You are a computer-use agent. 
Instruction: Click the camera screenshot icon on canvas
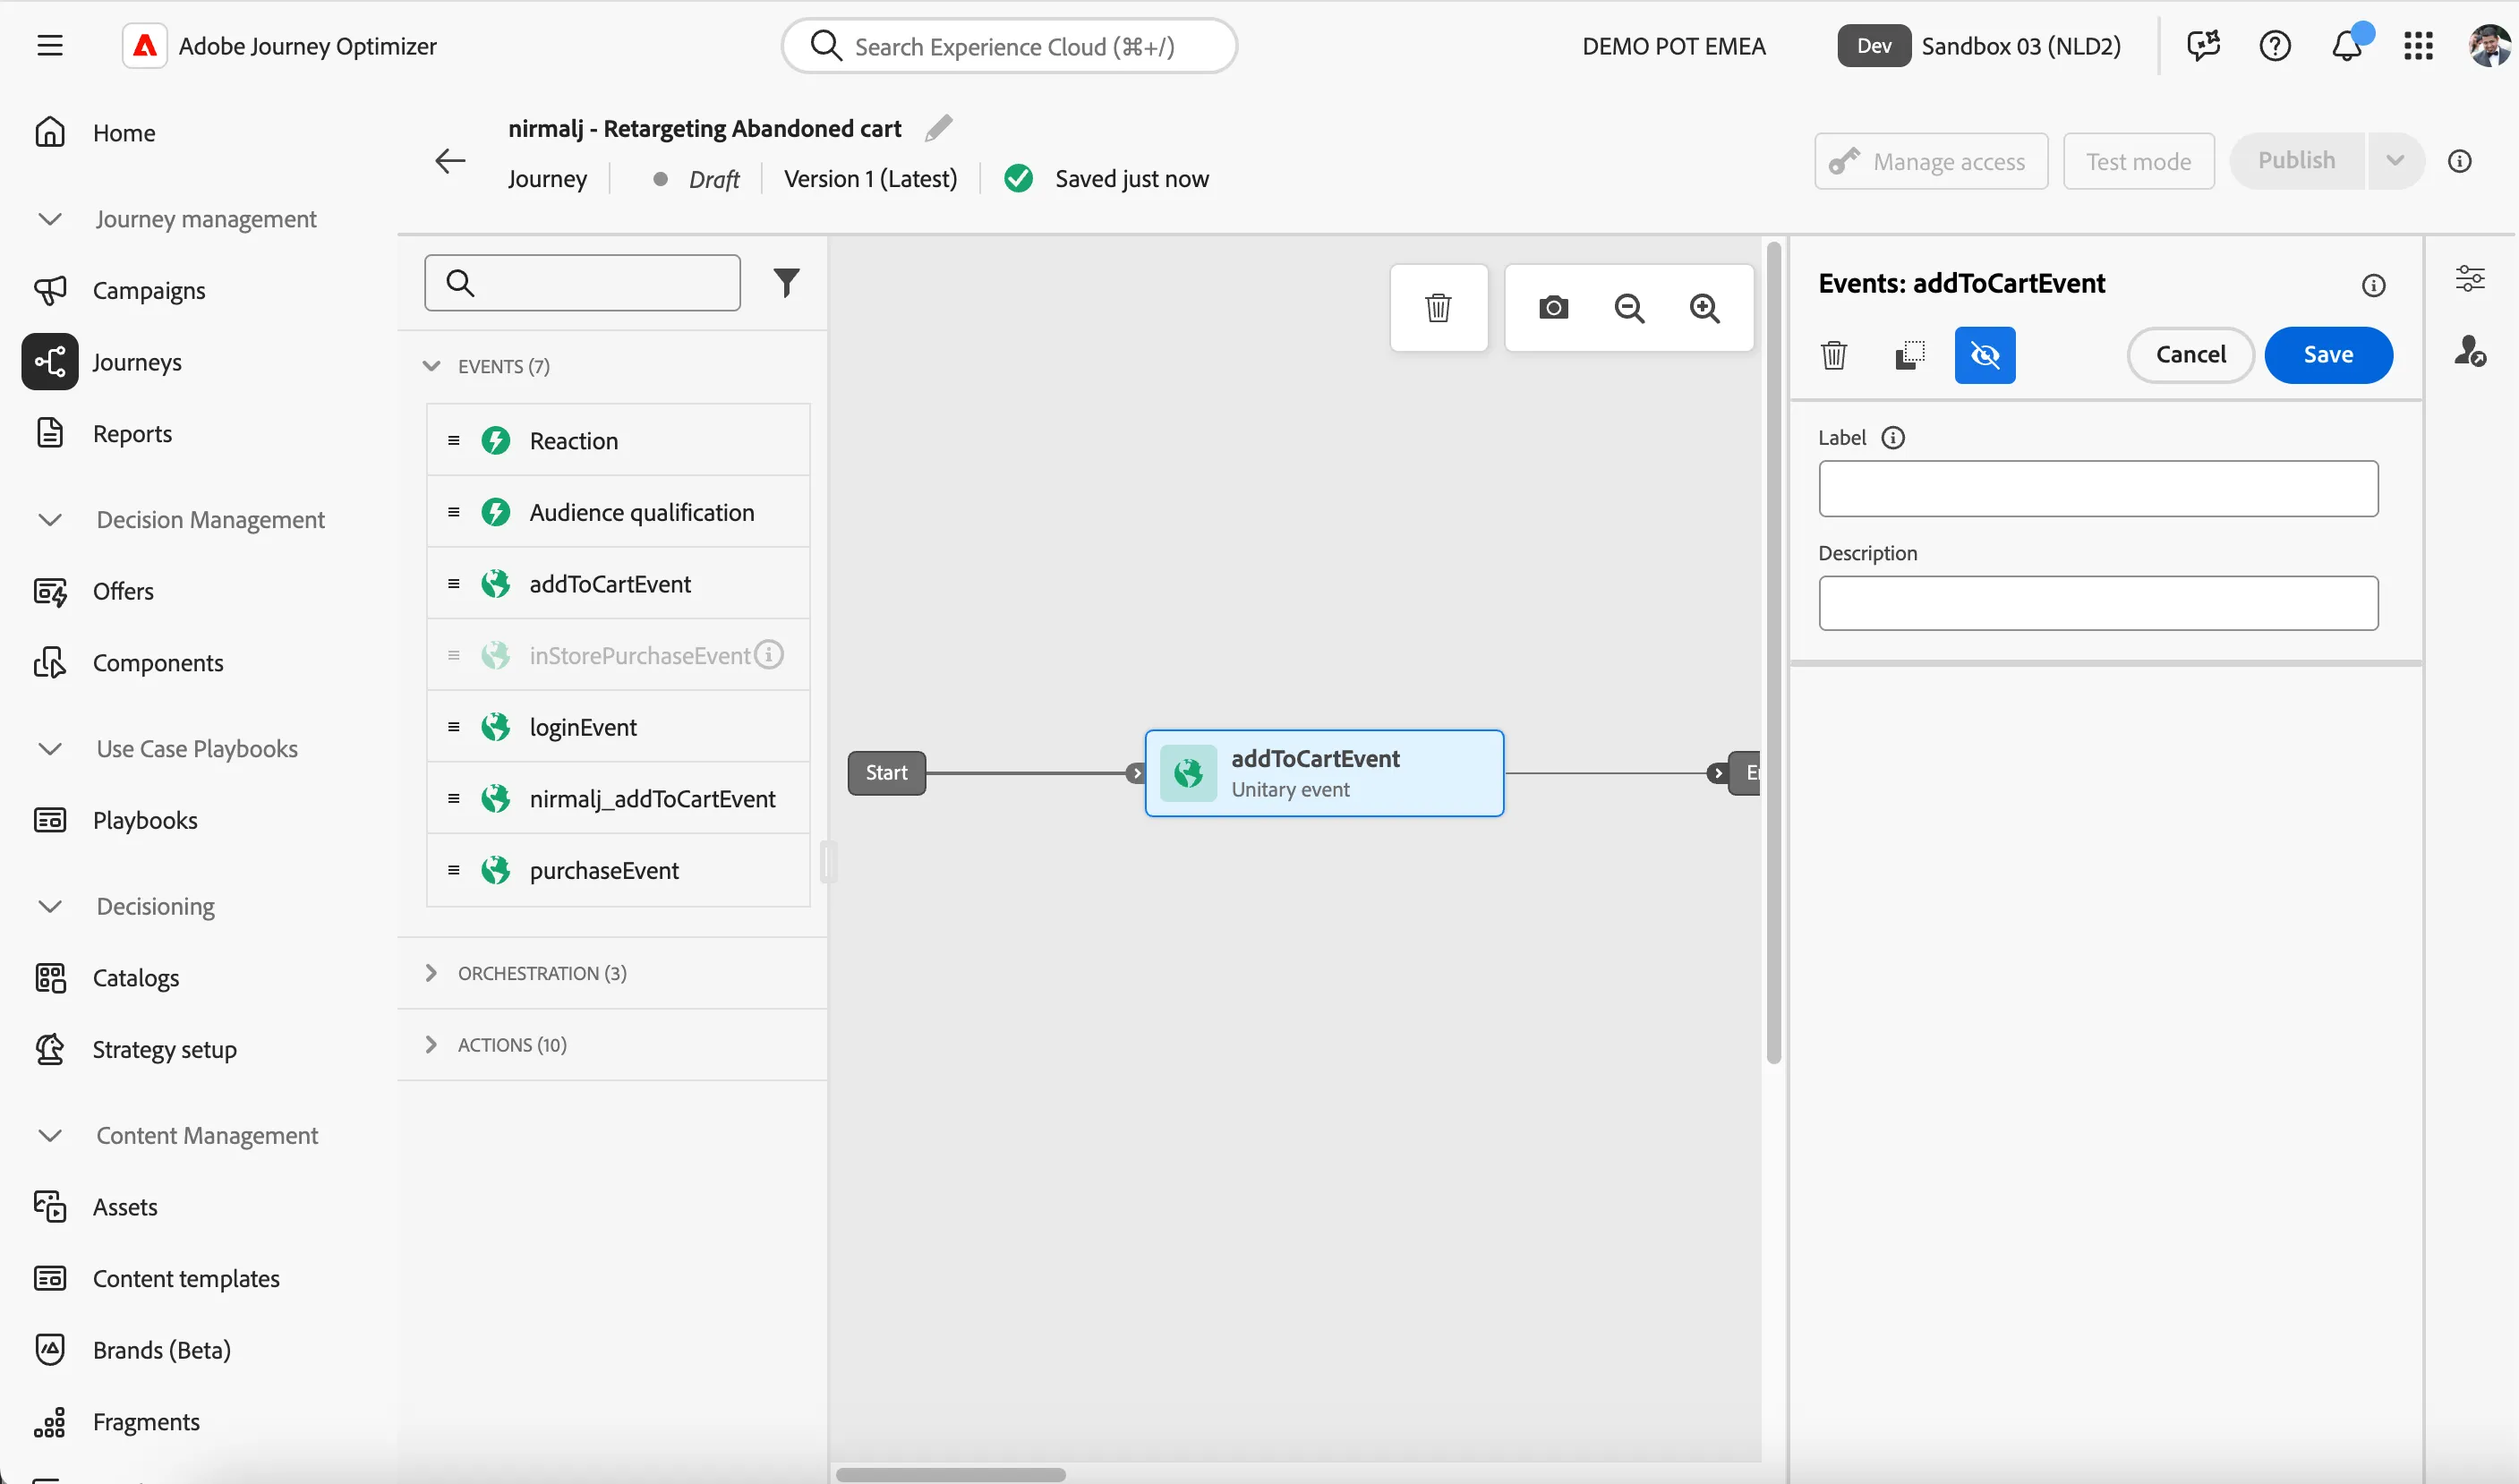tap(1552, 307)
